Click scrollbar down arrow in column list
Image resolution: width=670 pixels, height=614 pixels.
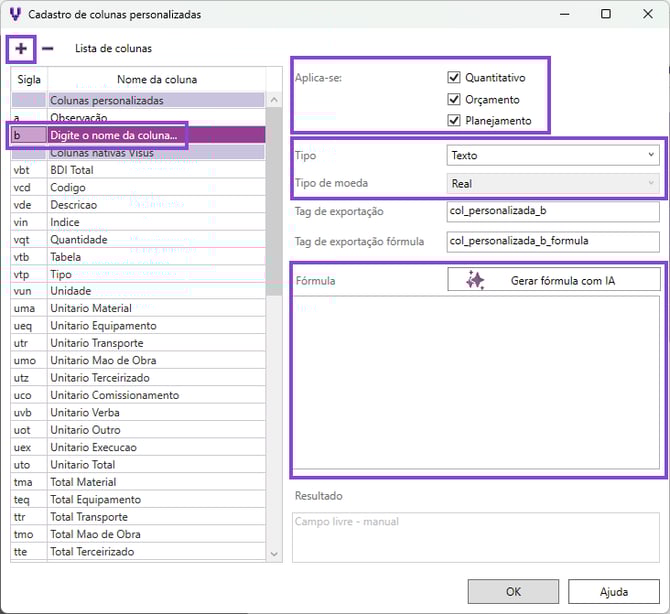click(275, 552)
